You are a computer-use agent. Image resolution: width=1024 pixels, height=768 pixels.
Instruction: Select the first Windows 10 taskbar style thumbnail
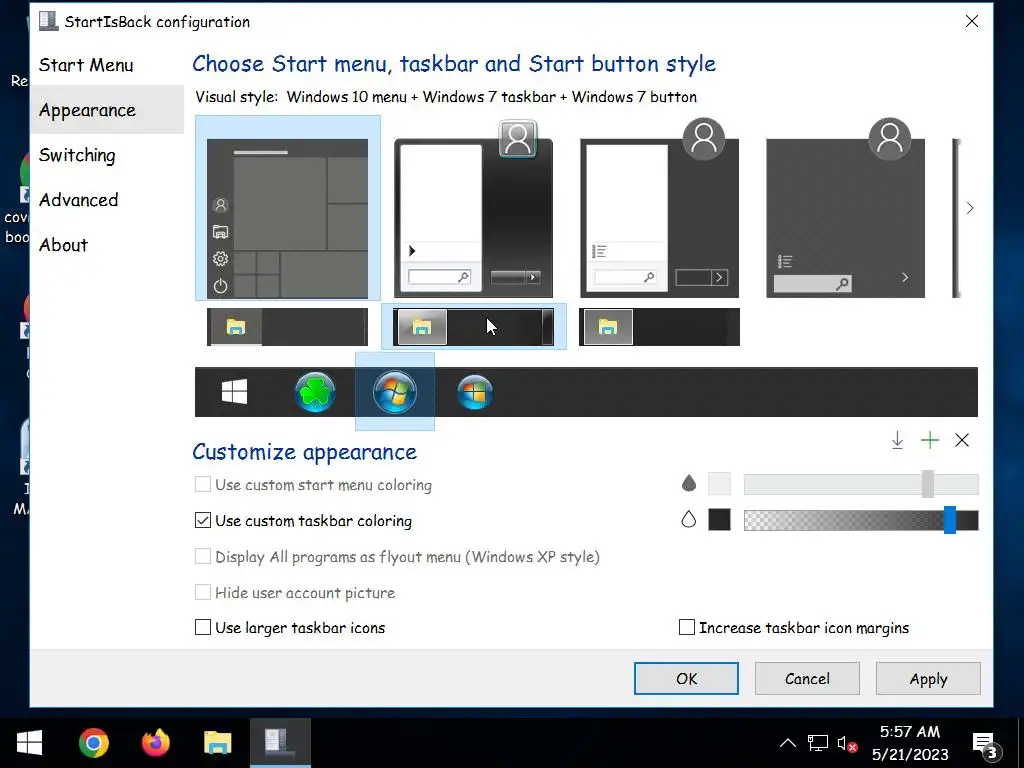(287, 327)
